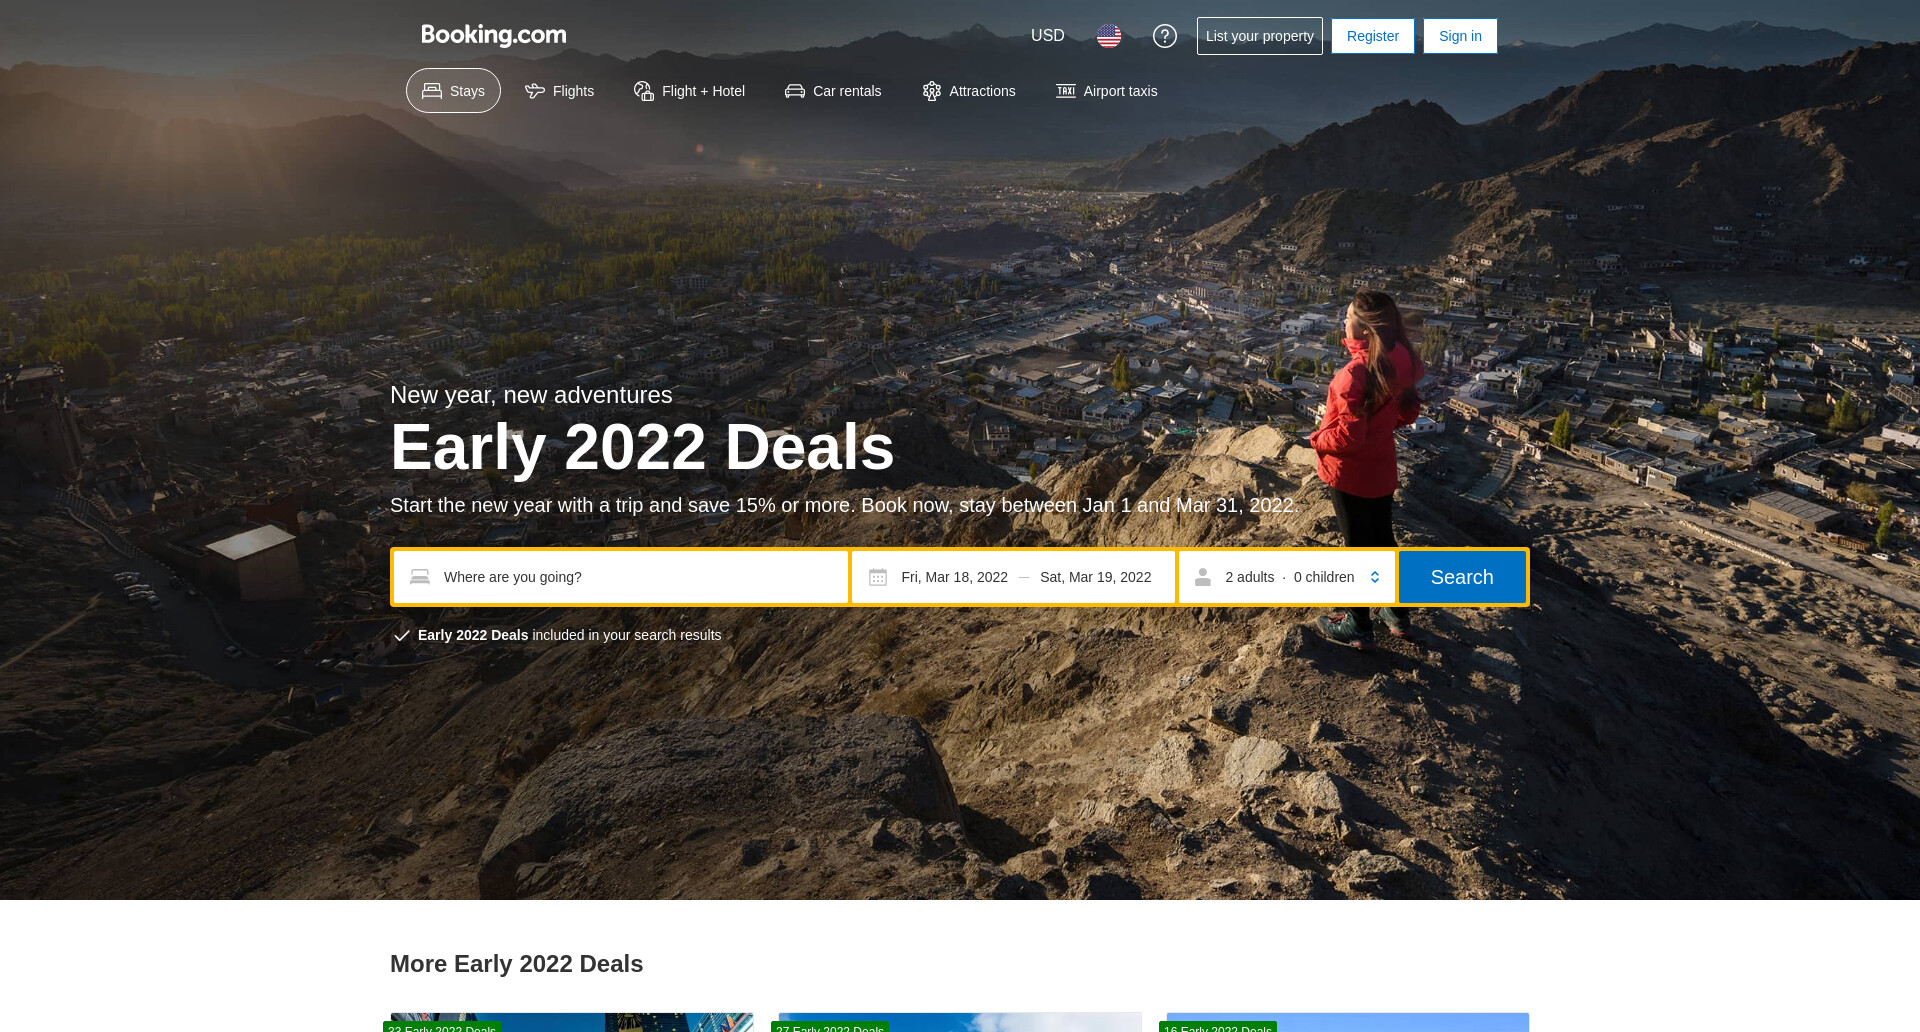
Task: Click the bed icon in destination field
Action: (420, 577)
